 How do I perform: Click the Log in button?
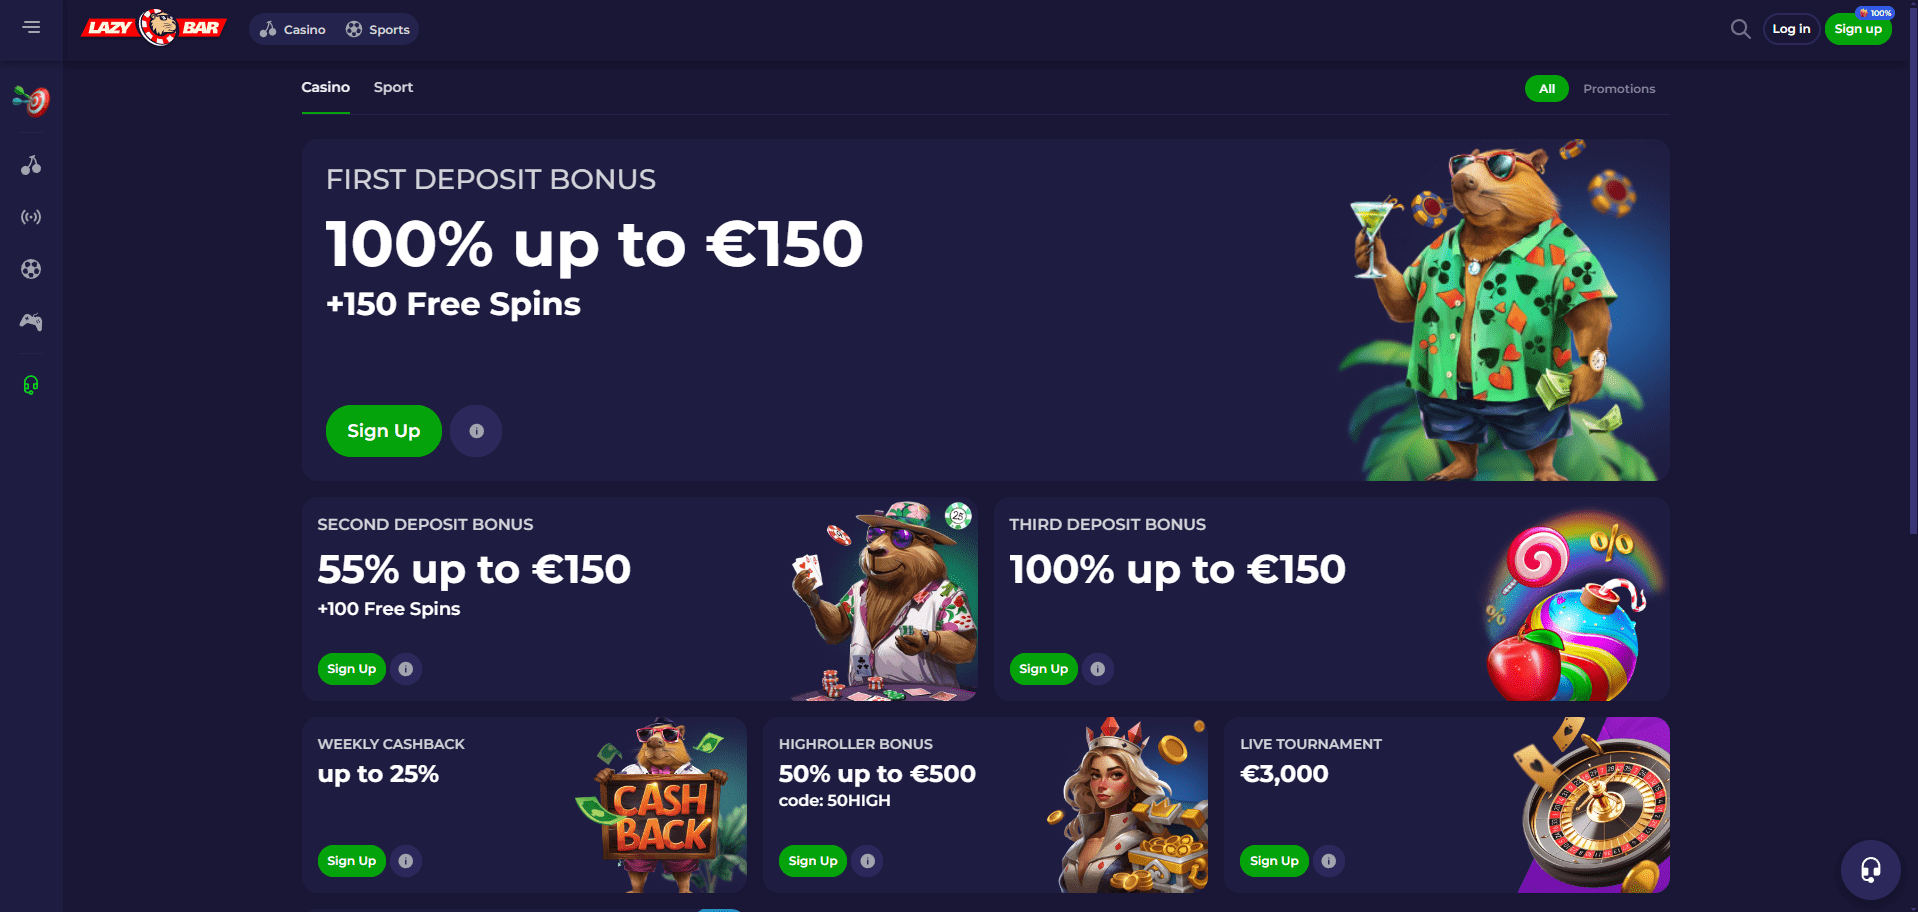click(x=1791, y=29)
